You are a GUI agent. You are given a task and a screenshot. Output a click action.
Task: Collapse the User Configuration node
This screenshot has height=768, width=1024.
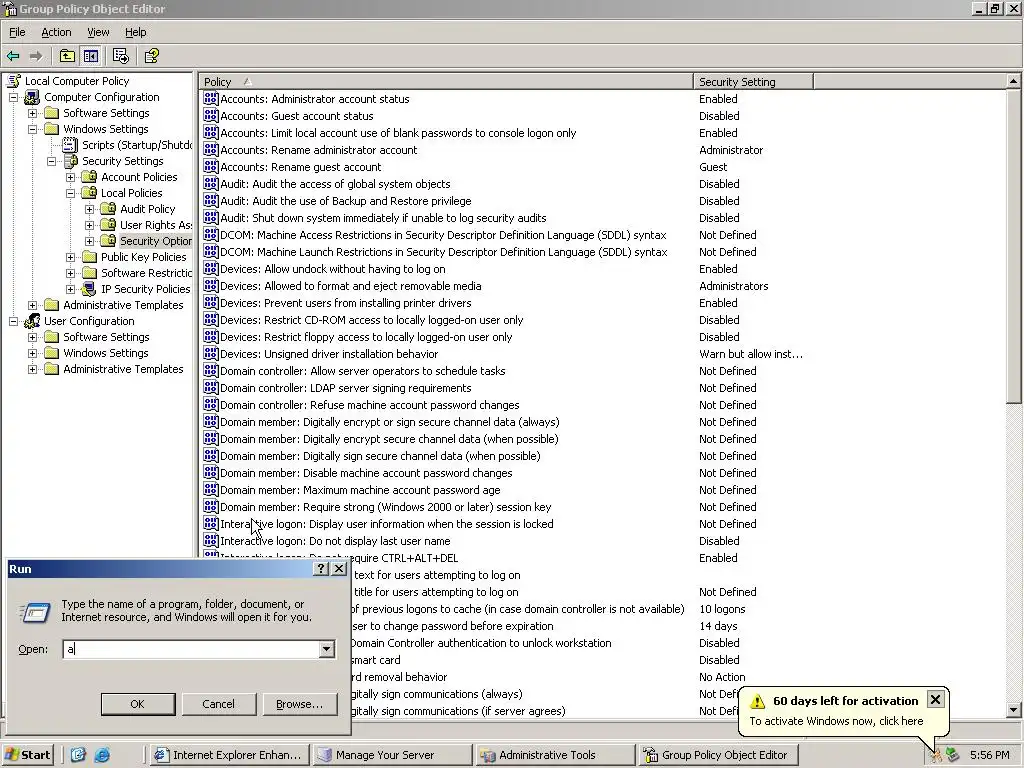point(13,321)
